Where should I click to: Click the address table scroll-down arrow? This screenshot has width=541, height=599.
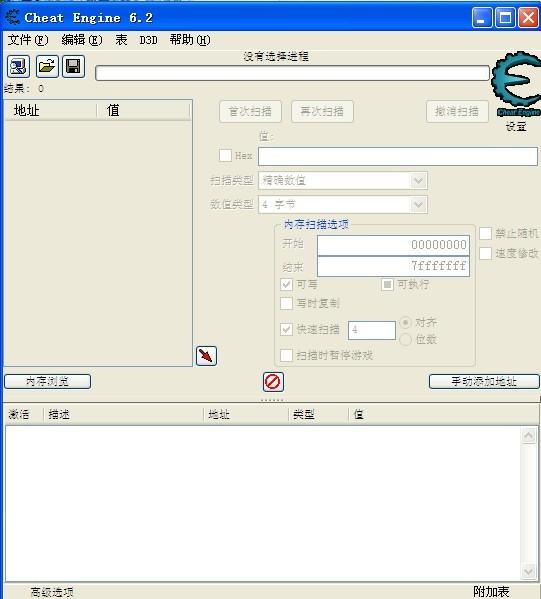529,571
